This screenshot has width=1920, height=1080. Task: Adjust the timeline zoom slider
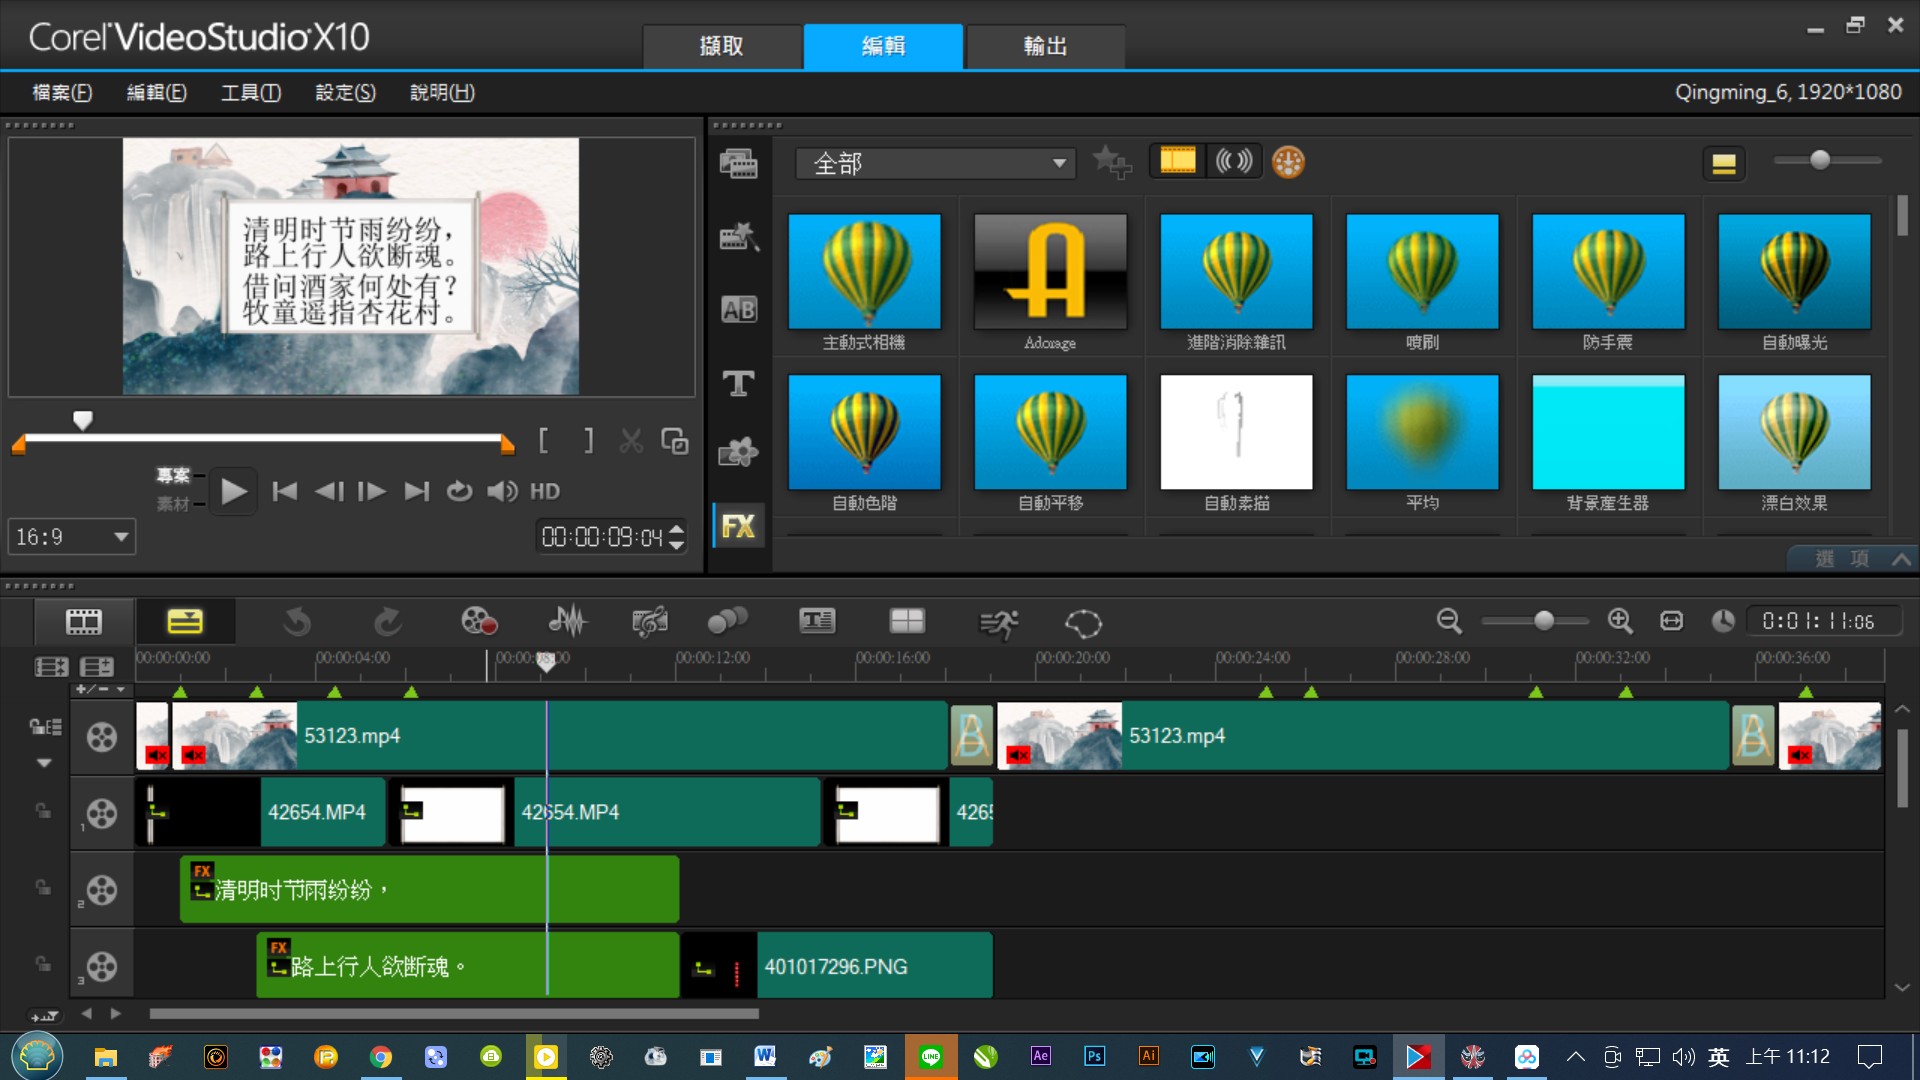pos(1544,621)
